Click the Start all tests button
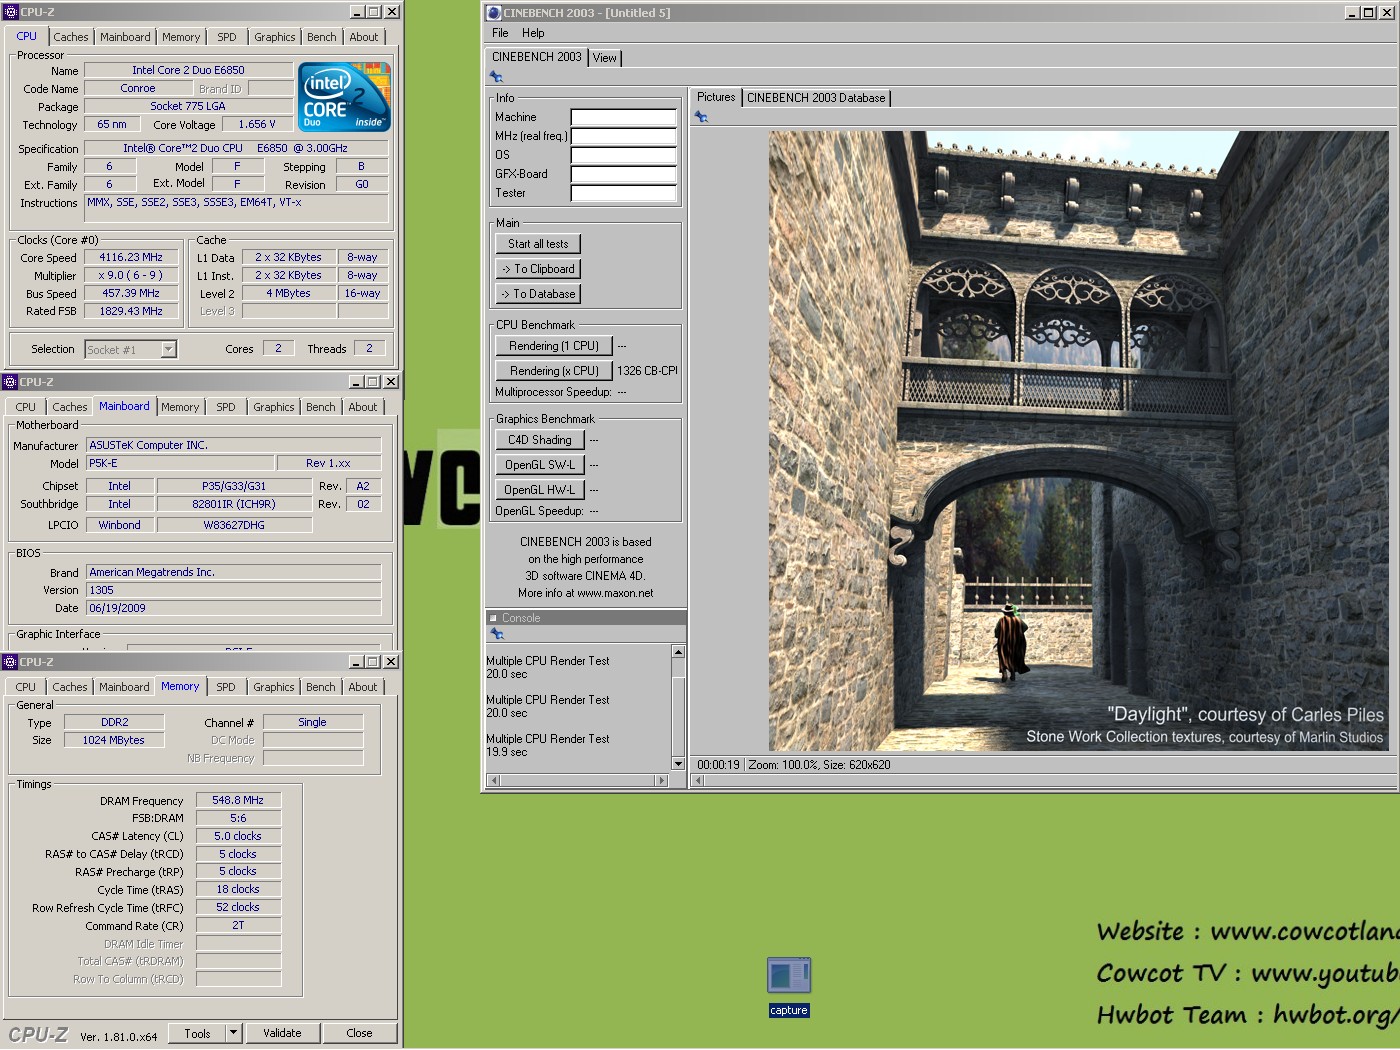The width and height of the screenshot is (1400, 1050). [x=538, y=244]
